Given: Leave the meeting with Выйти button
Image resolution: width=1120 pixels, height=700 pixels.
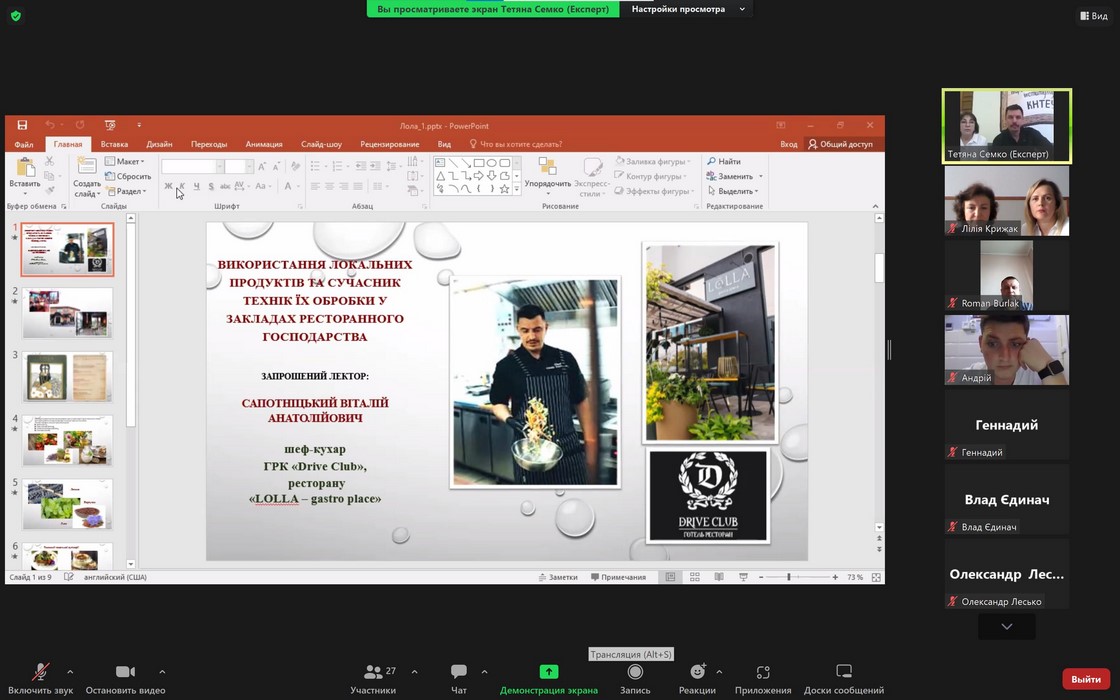Looking at the screenshot, I should pos(1086,679).
